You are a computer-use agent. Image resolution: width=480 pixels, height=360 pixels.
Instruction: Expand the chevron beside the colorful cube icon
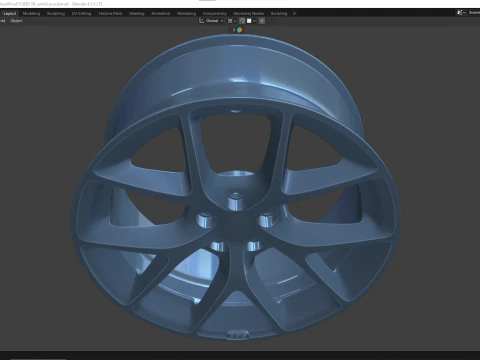(234, 30)
